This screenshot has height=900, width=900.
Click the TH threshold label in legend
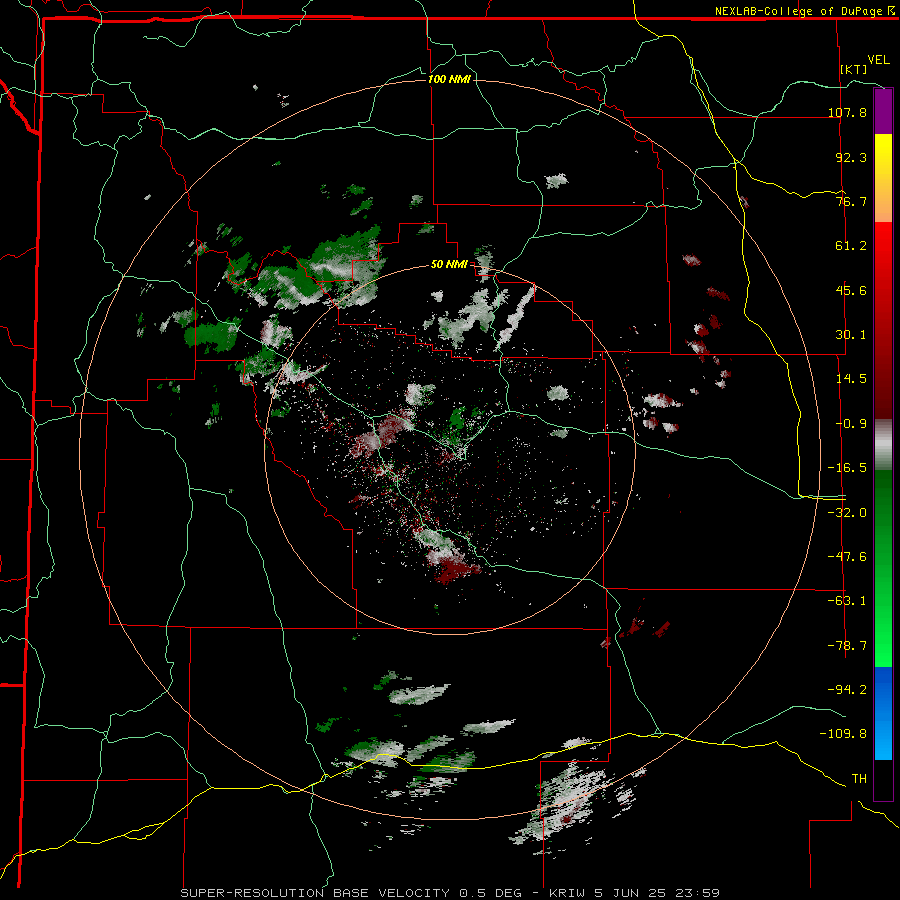(859, 778)
